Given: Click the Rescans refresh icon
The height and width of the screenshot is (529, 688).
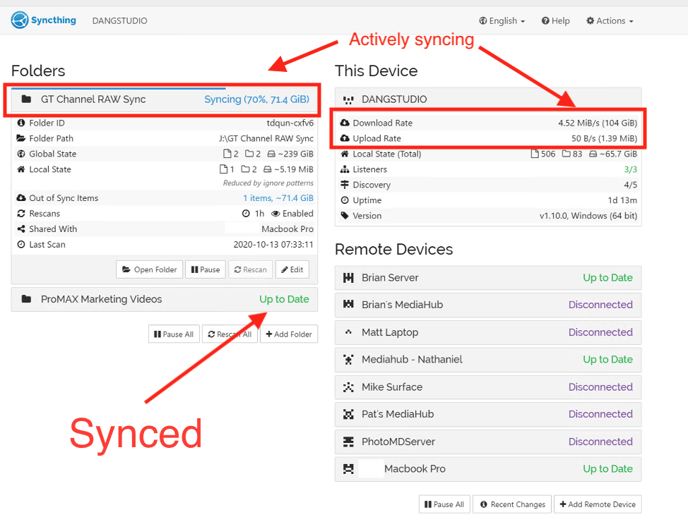Looking at the screenshot, I should 21,214.
